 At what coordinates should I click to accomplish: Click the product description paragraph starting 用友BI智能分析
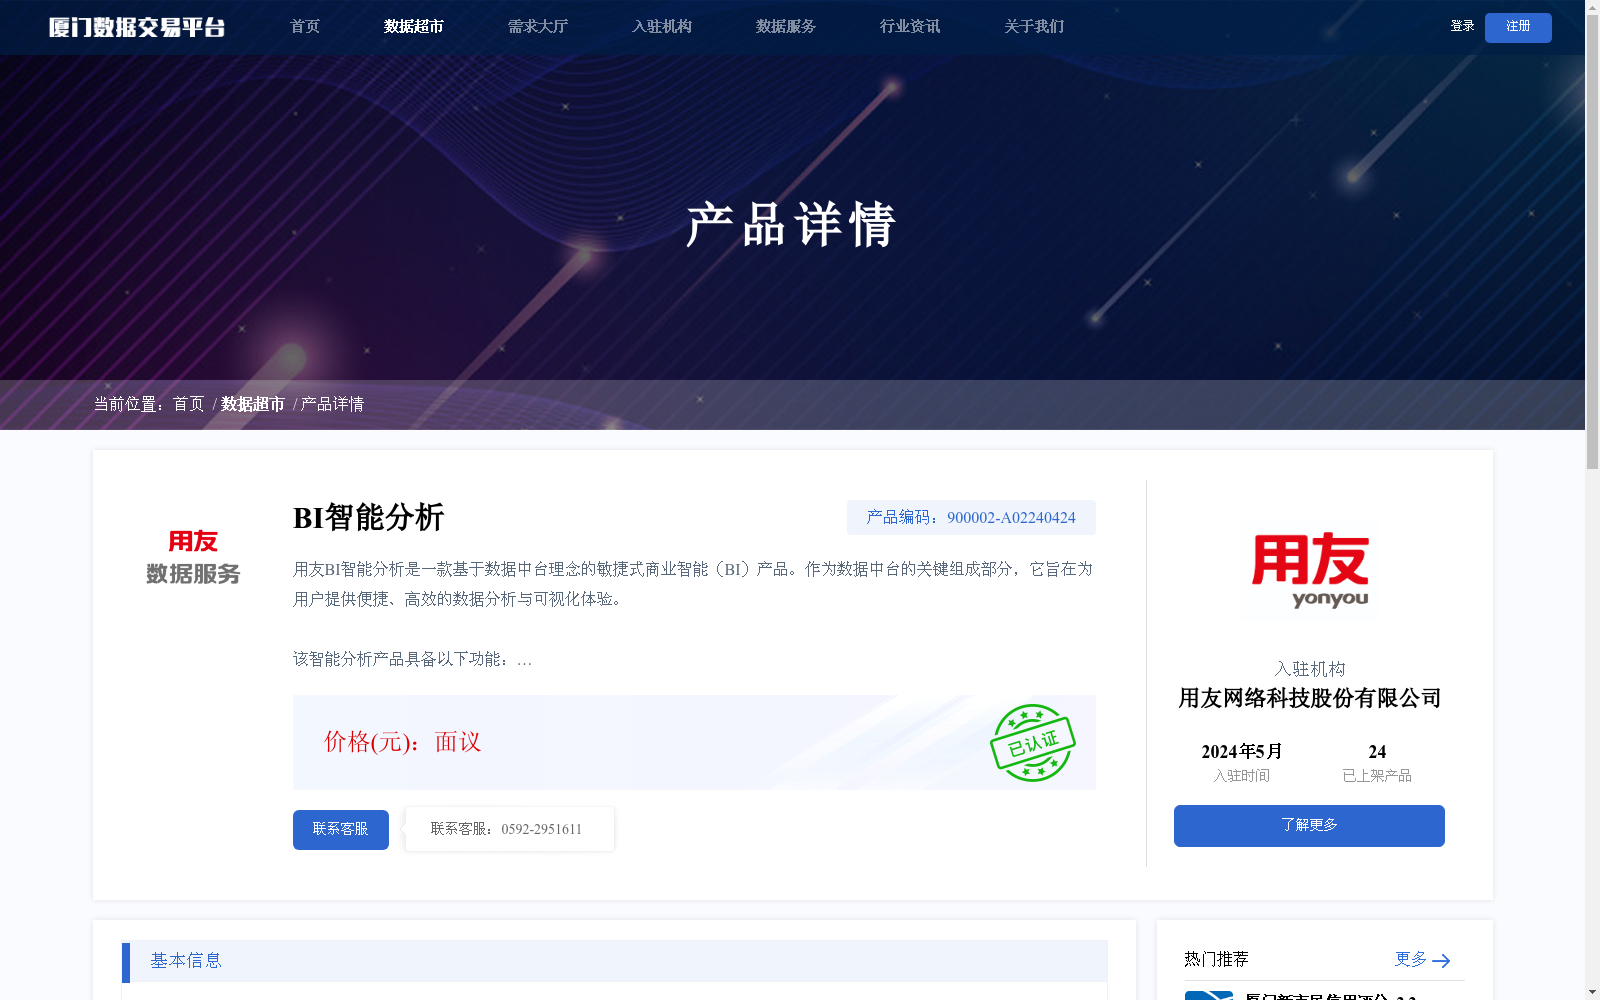point(693,584)
